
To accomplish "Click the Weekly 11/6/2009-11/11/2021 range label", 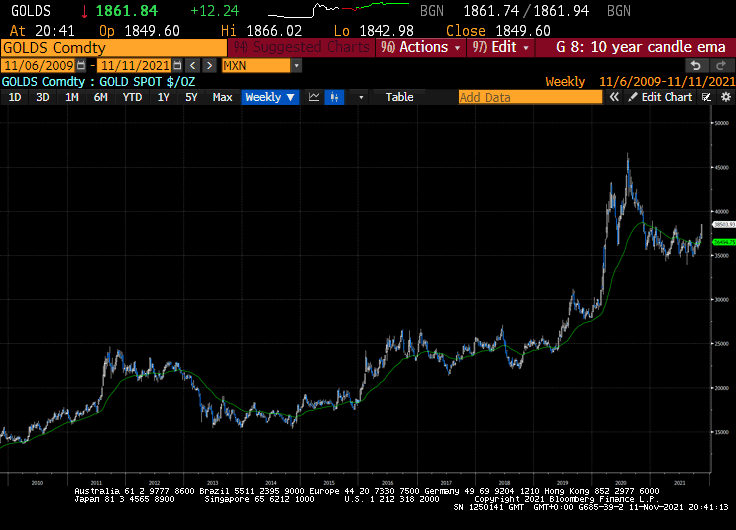I will point(640,82).
